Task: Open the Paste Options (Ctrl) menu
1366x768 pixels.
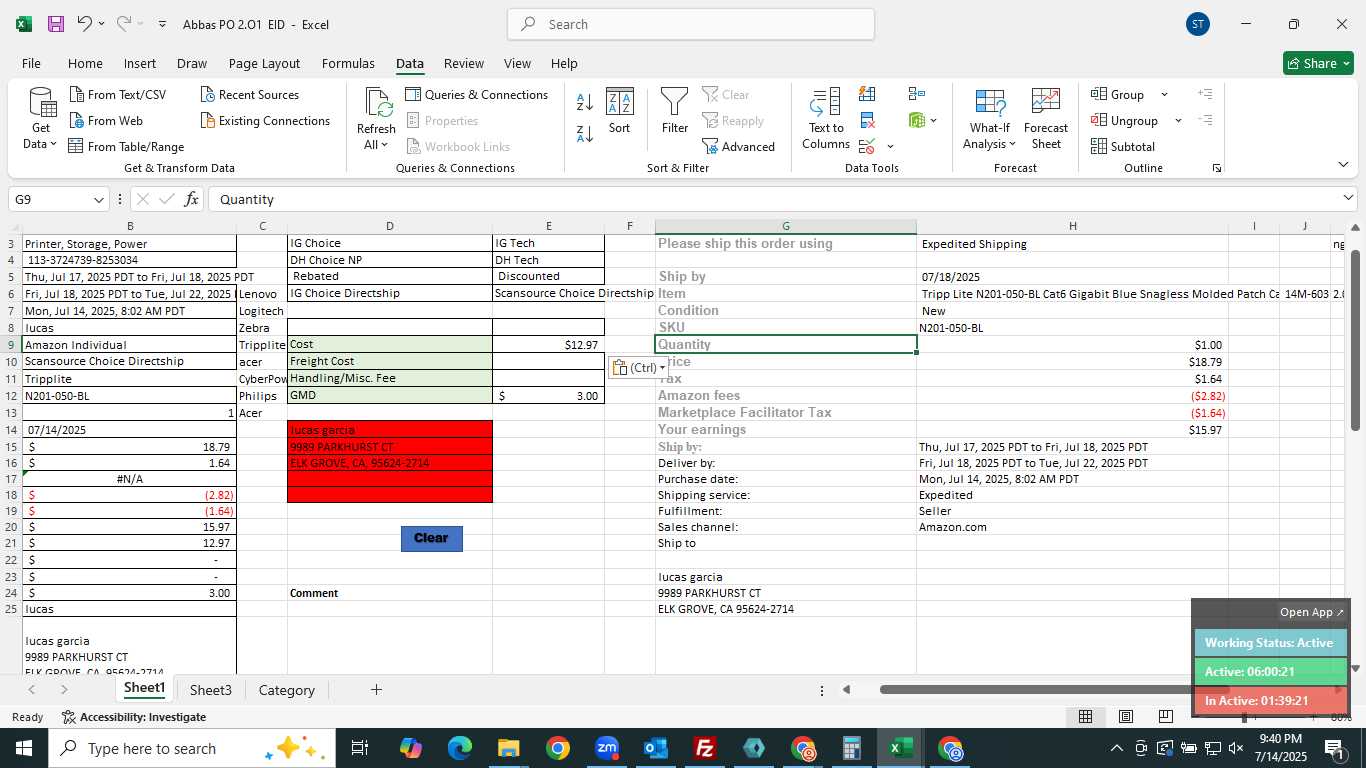Action: 638,368
